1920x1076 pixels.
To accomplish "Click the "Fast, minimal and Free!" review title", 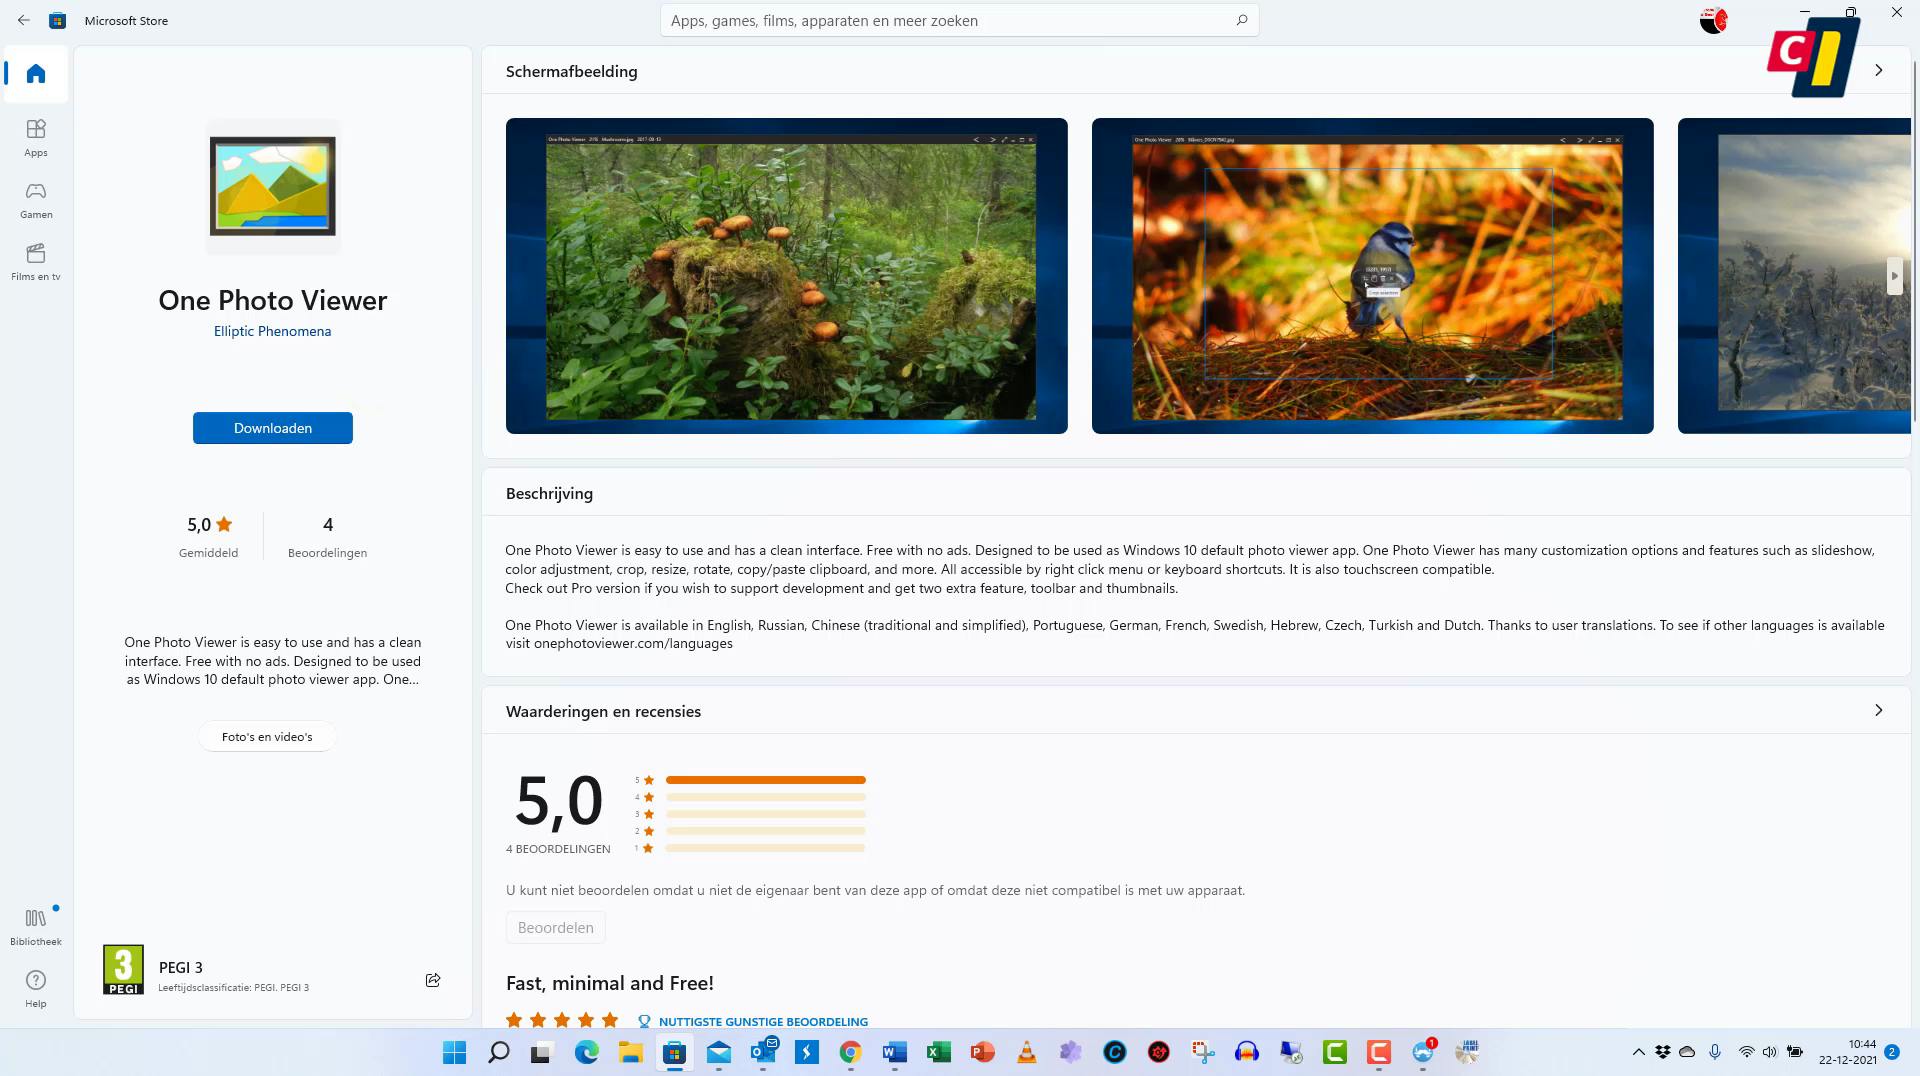I will [610, 983].
